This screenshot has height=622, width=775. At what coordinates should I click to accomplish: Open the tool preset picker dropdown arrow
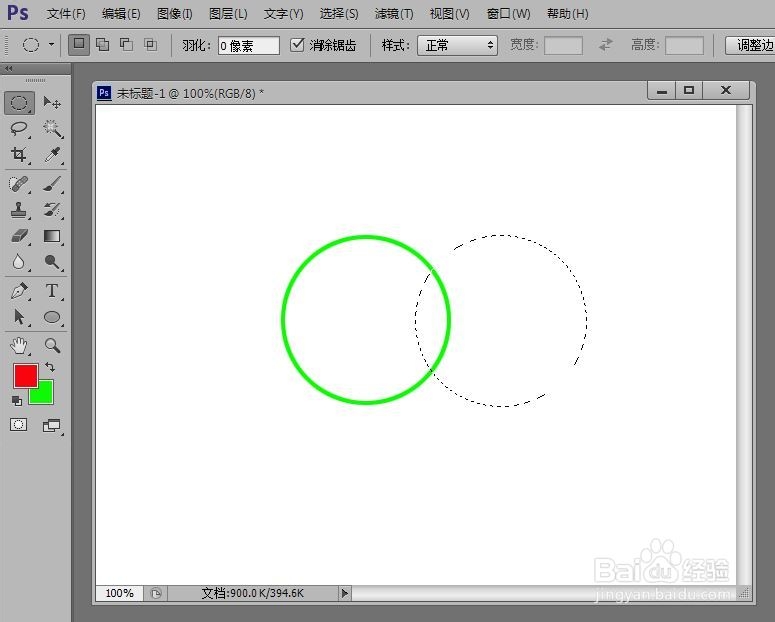tap(51, 44)
